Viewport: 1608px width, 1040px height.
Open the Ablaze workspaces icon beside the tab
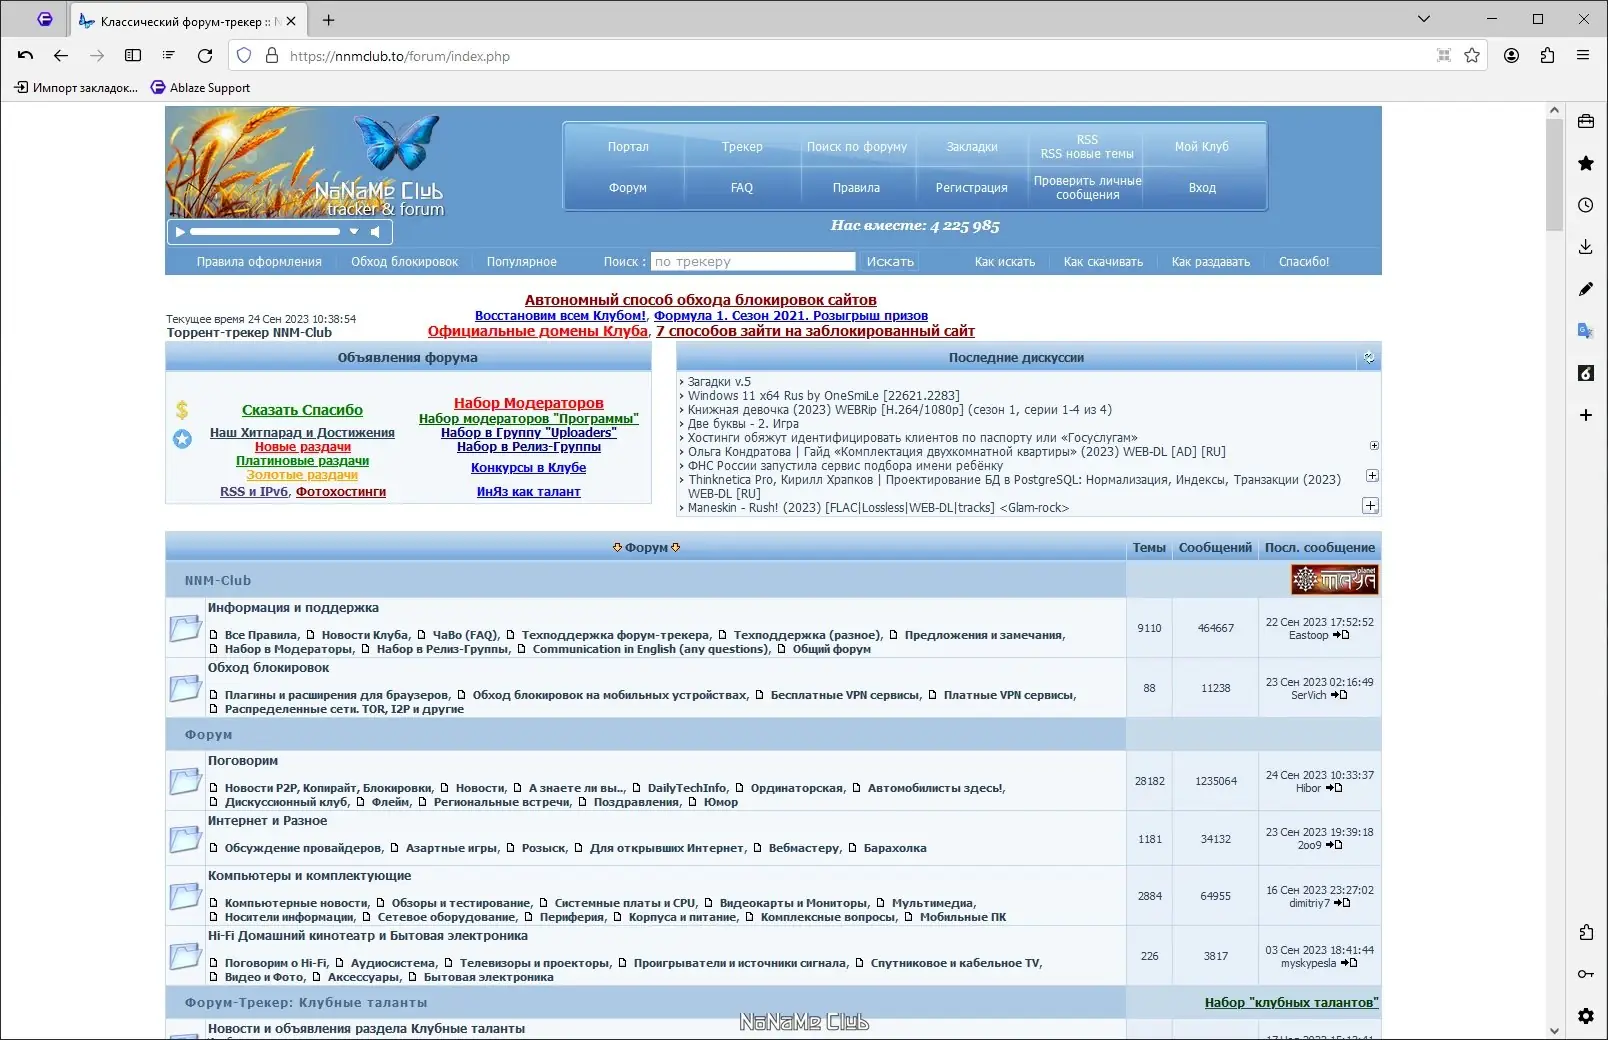(x=45, y=19)
